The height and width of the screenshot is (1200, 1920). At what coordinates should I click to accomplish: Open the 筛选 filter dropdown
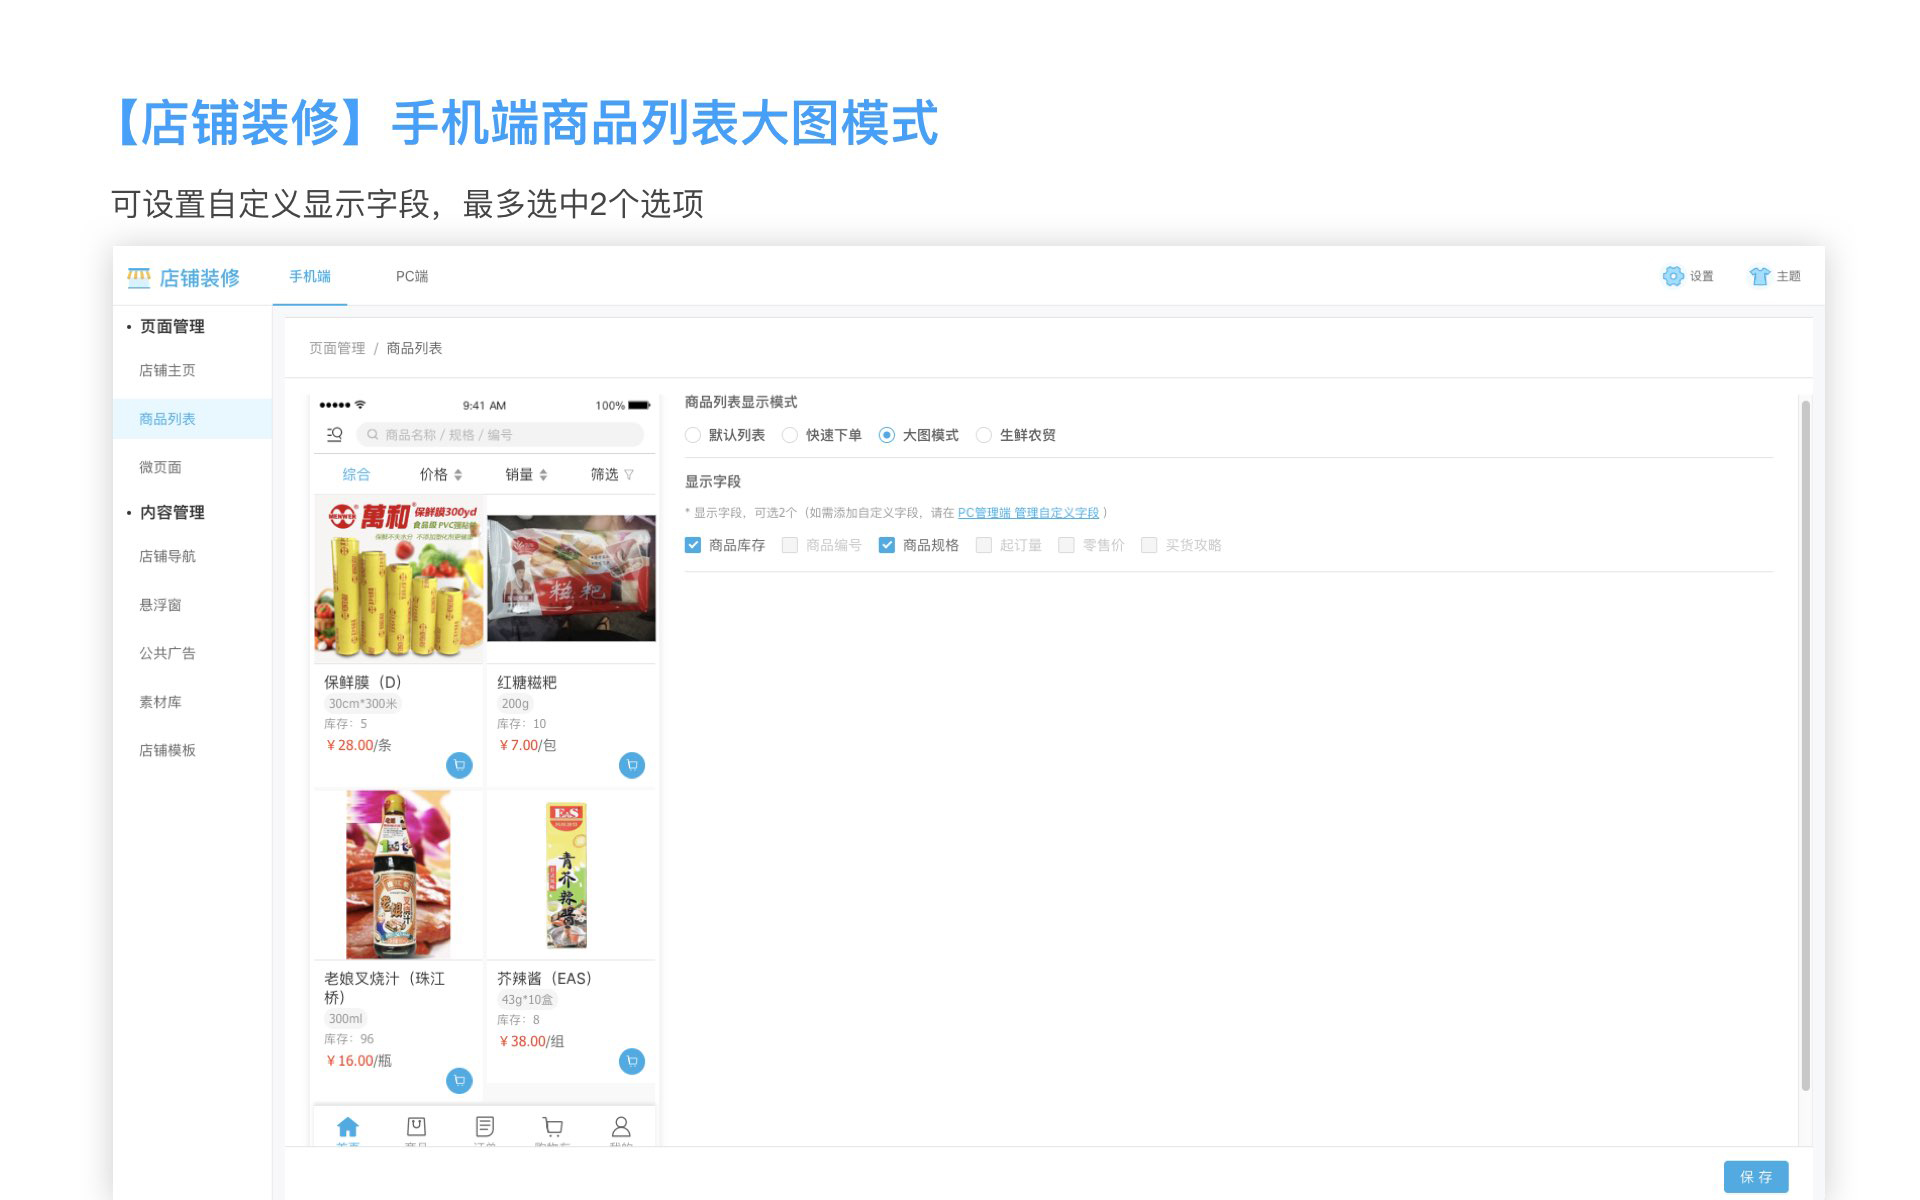pyautogui.click(x=611, y=474)
